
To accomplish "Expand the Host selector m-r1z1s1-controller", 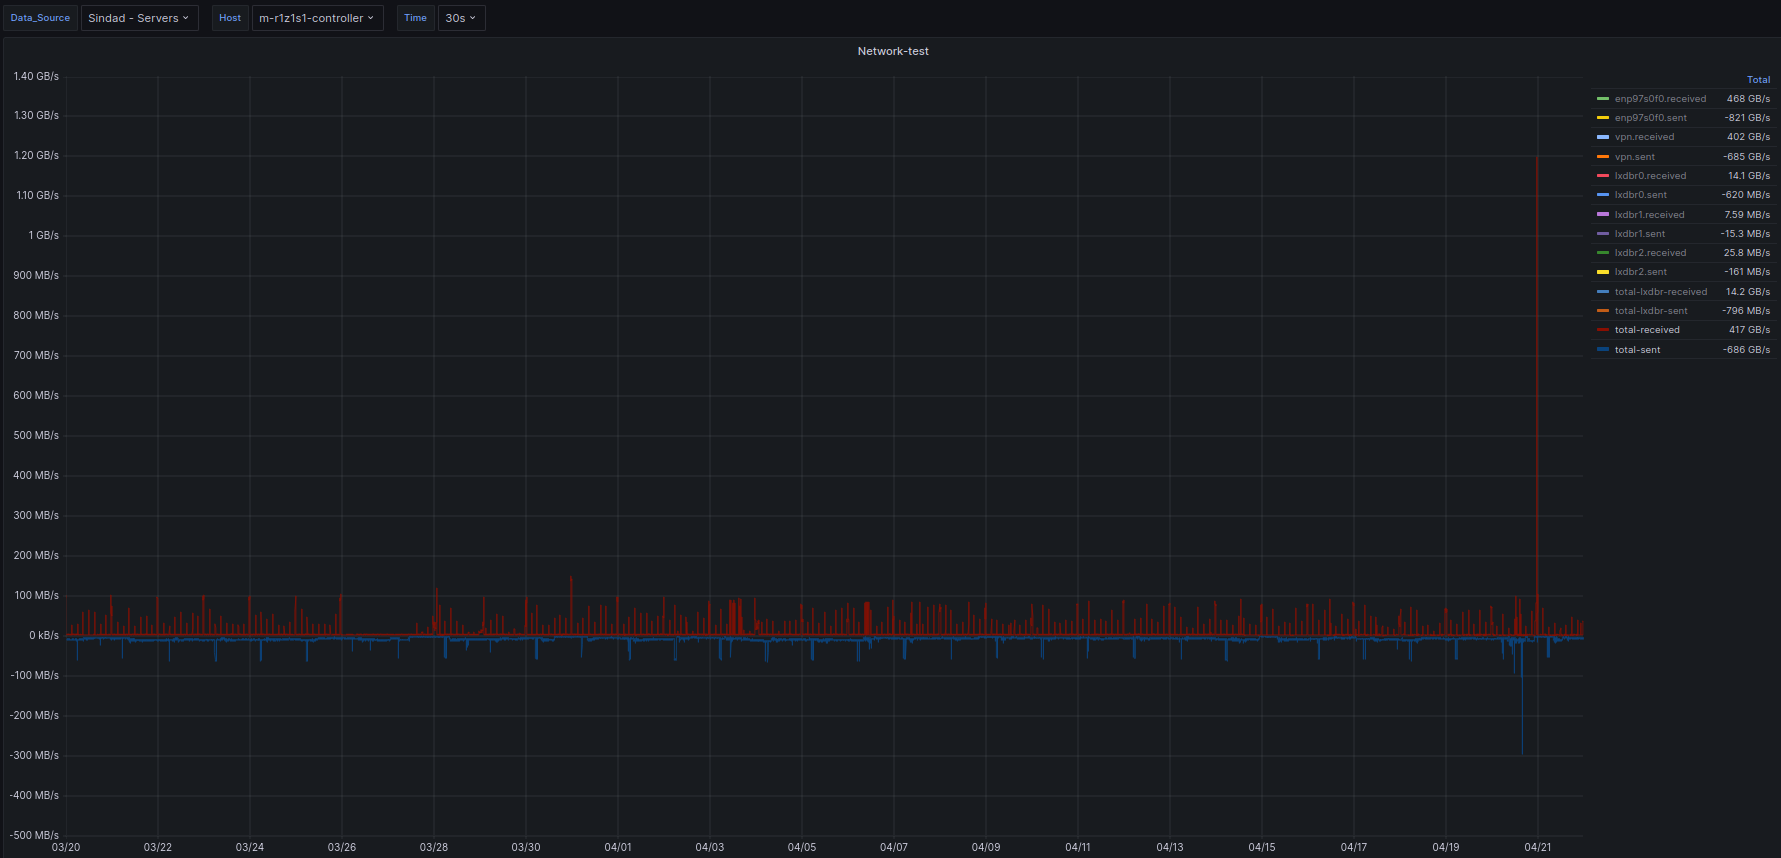I will pos(317,18).
